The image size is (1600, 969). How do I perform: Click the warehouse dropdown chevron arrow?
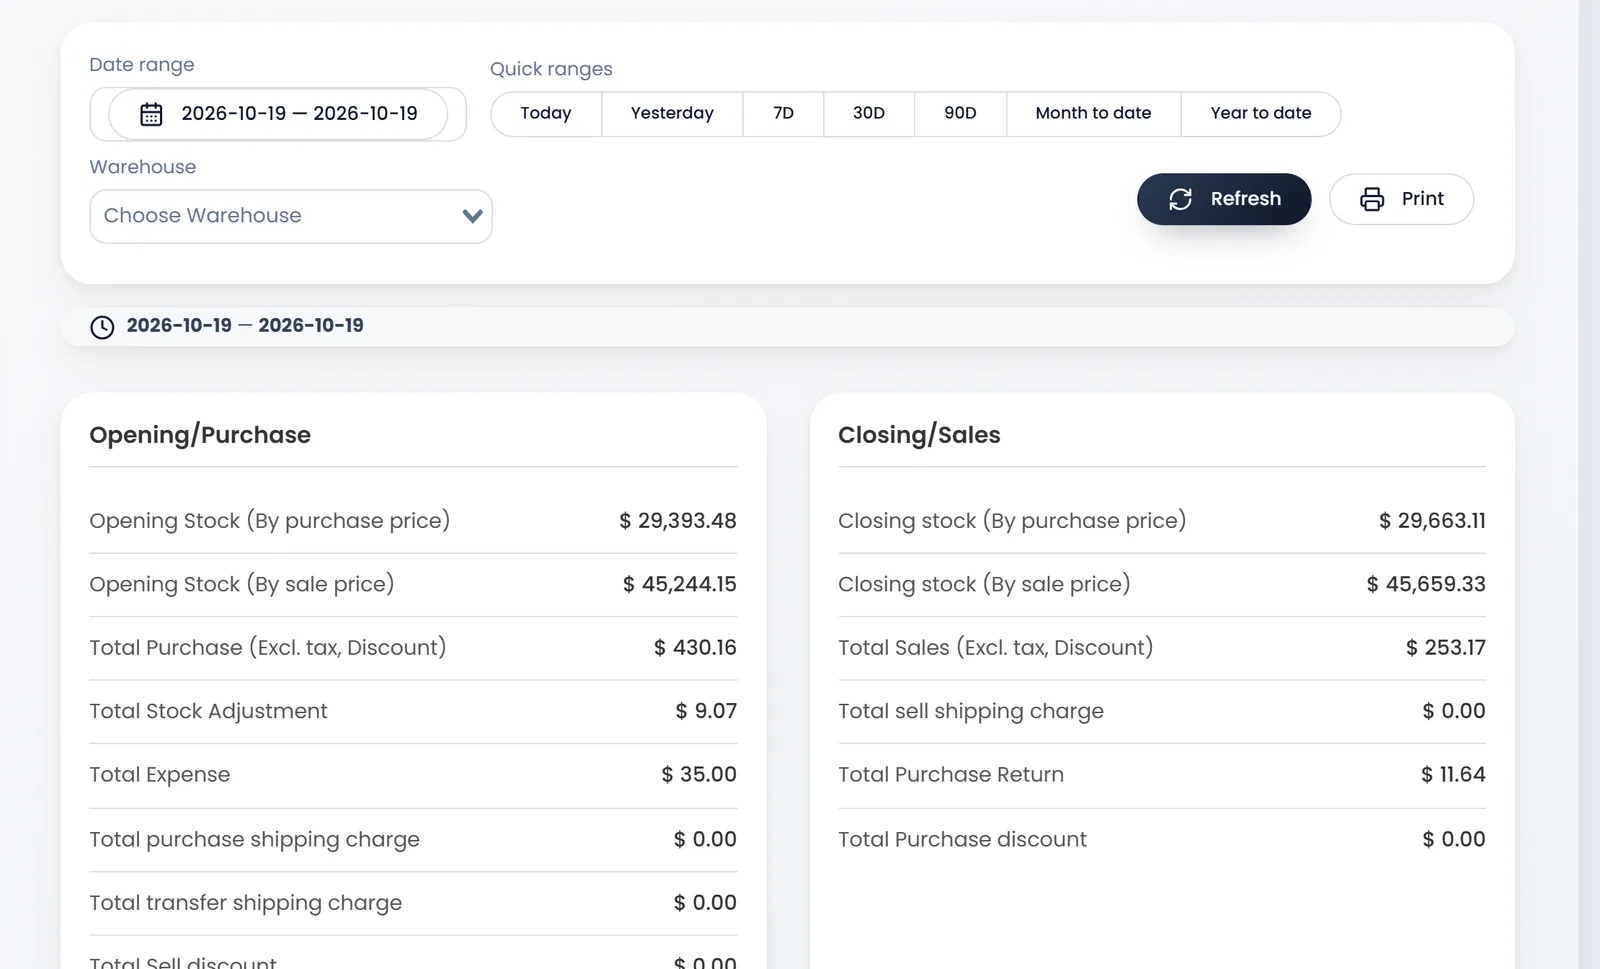click(x=472, y=216)
